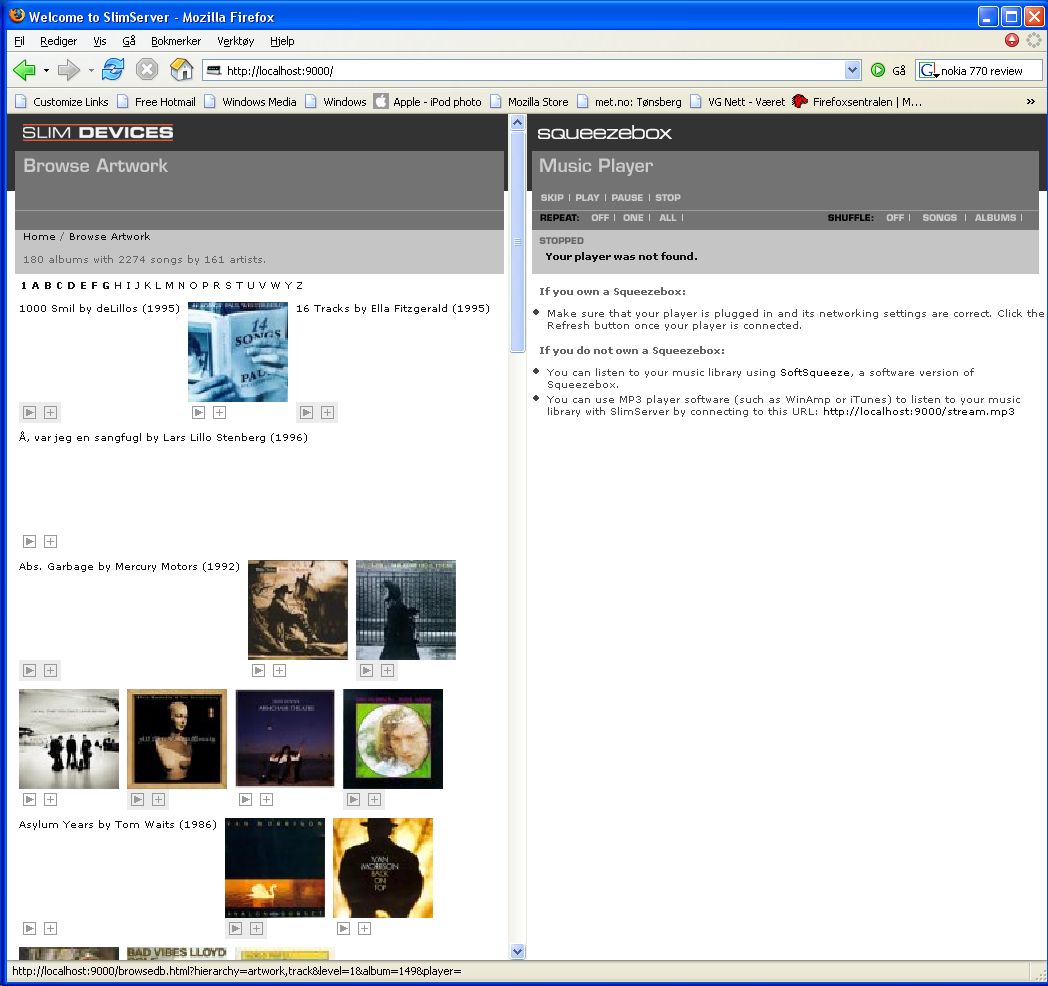
Task: Open the Back button history dropdown arrow
Action: 46,70
